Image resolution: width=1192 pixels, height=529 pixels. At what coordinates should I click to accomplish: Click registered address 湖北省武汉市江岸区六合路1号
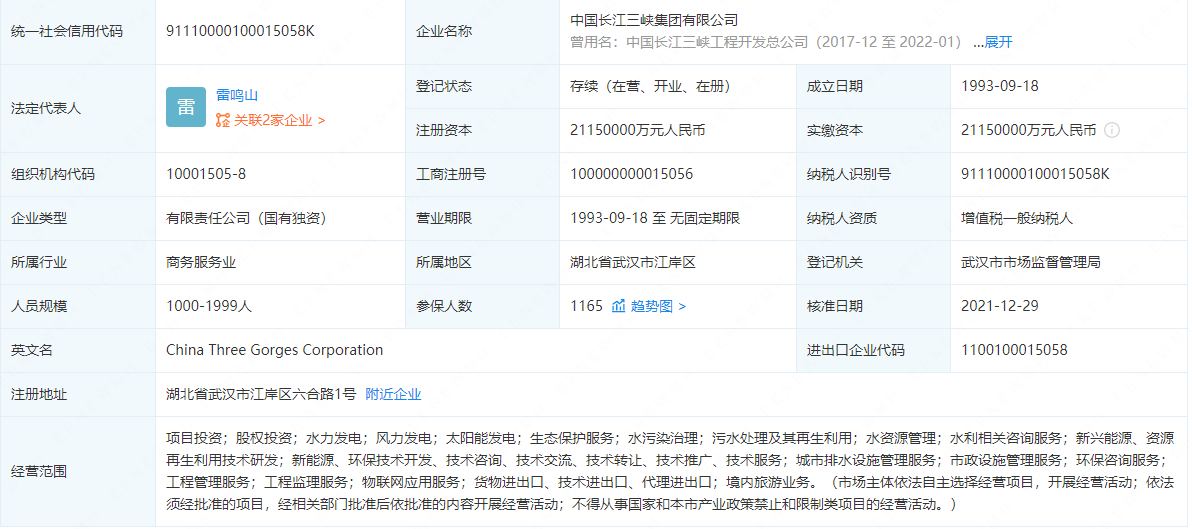pyautogui.click(x=262, y=394)
